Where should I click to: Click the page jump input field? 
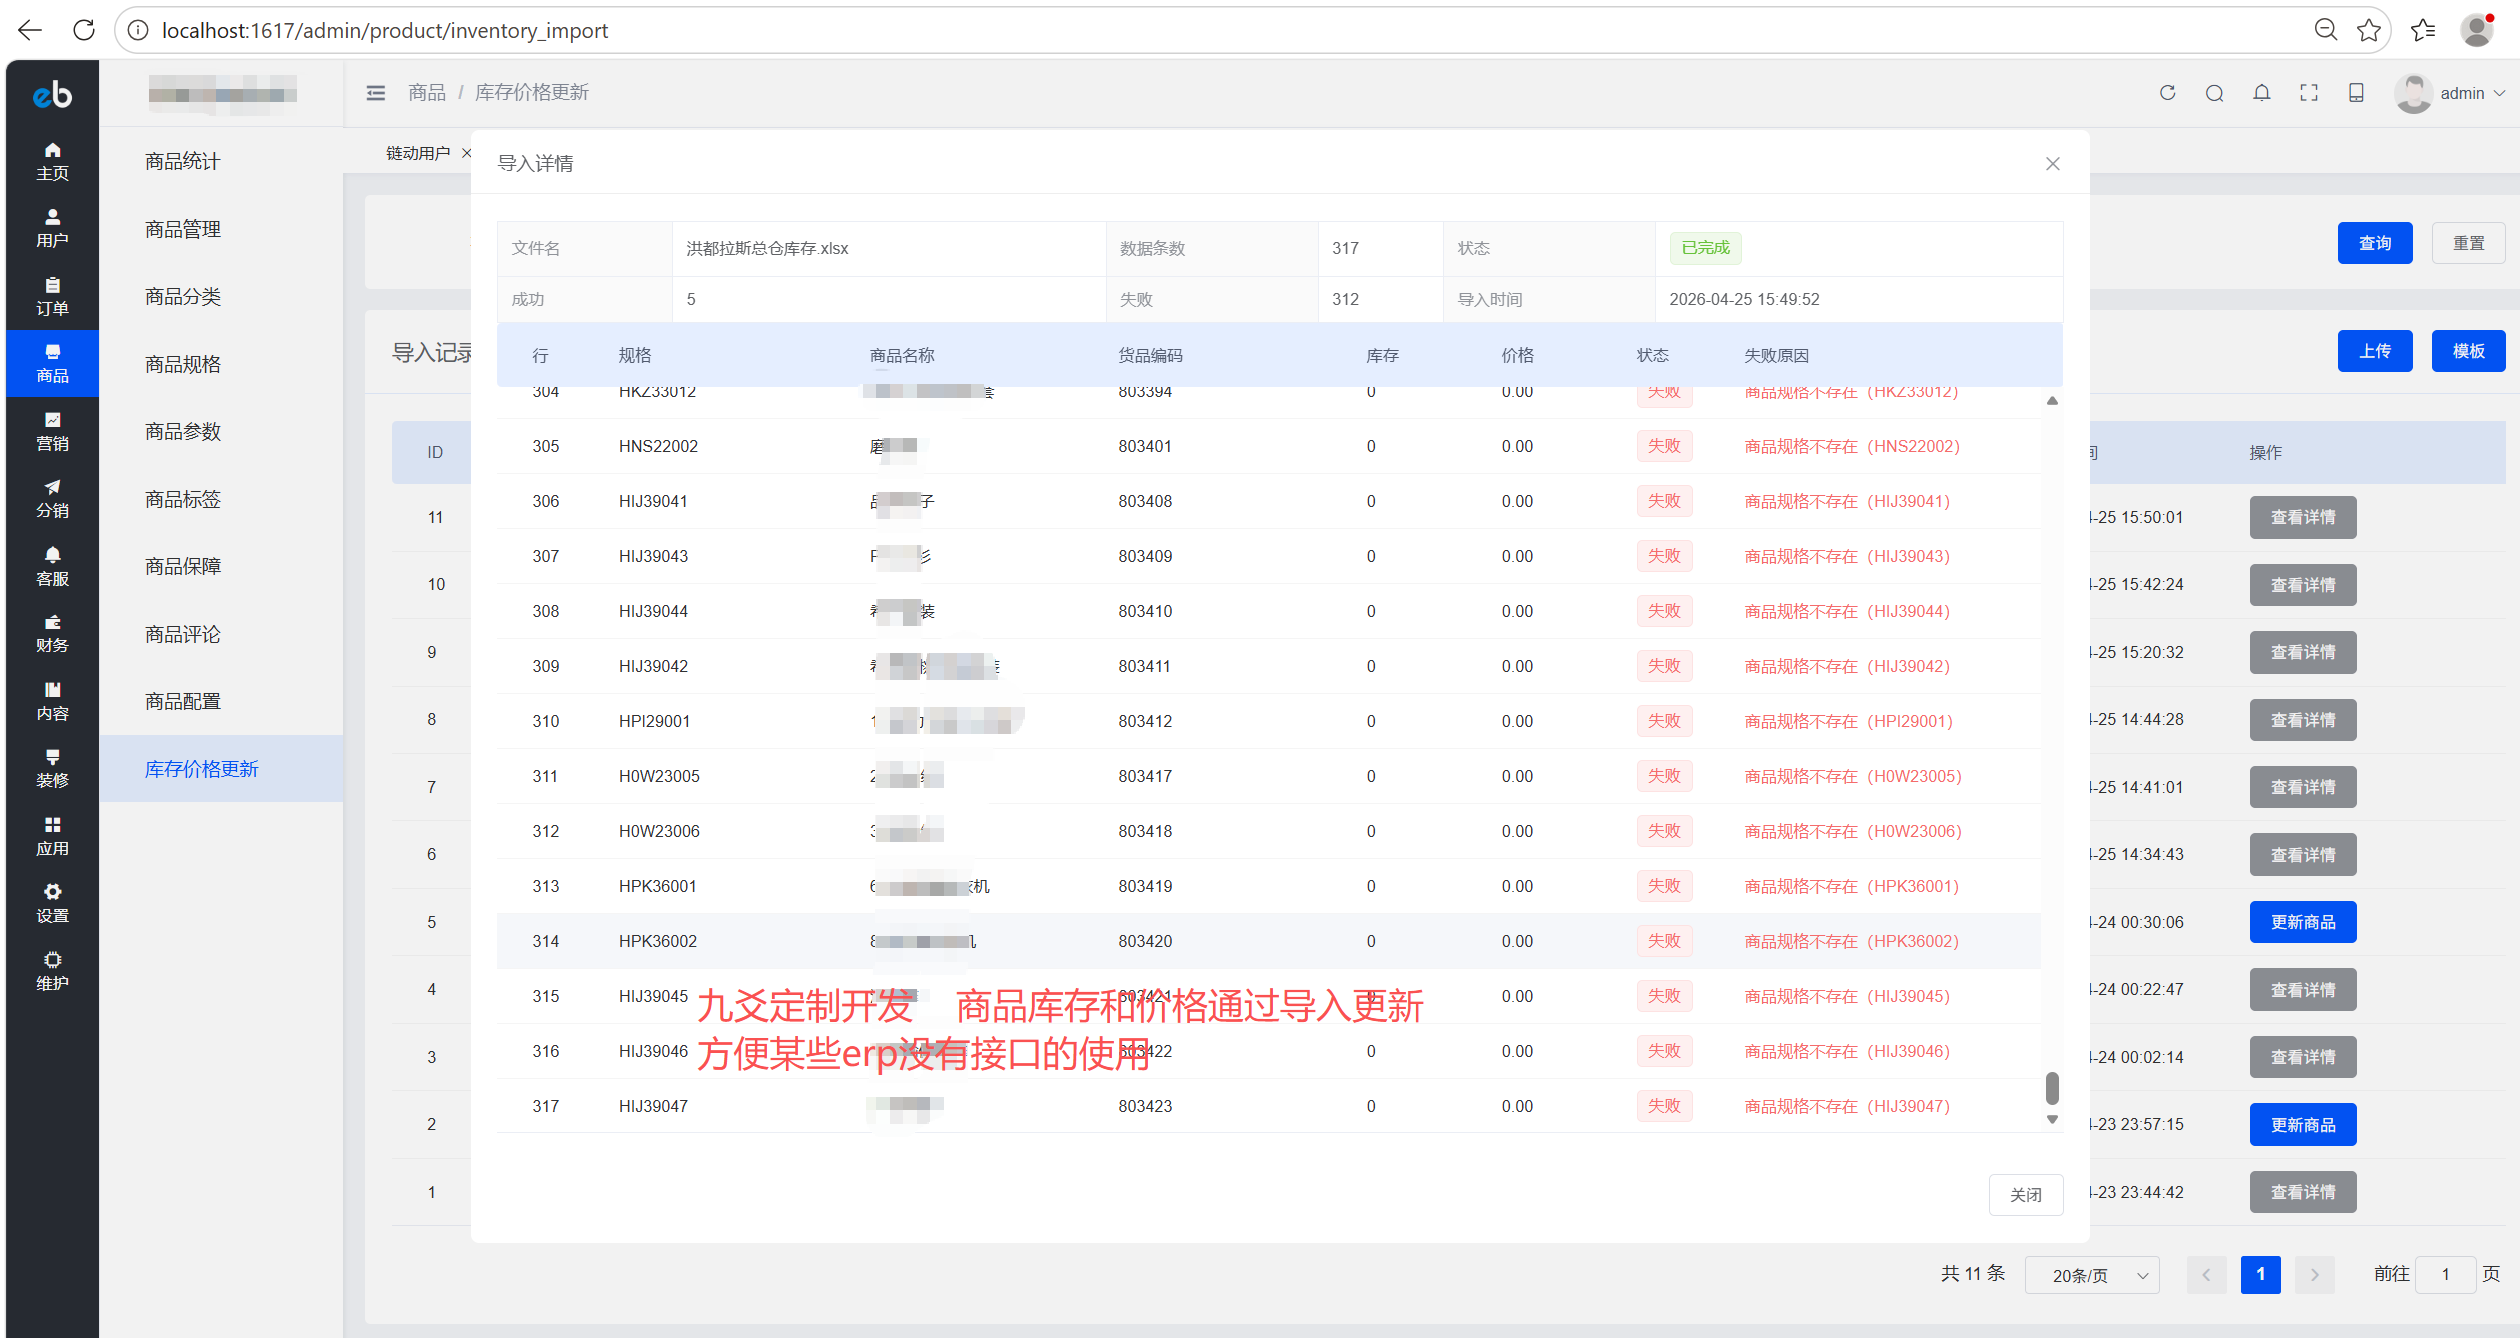pos(2445,1274)
